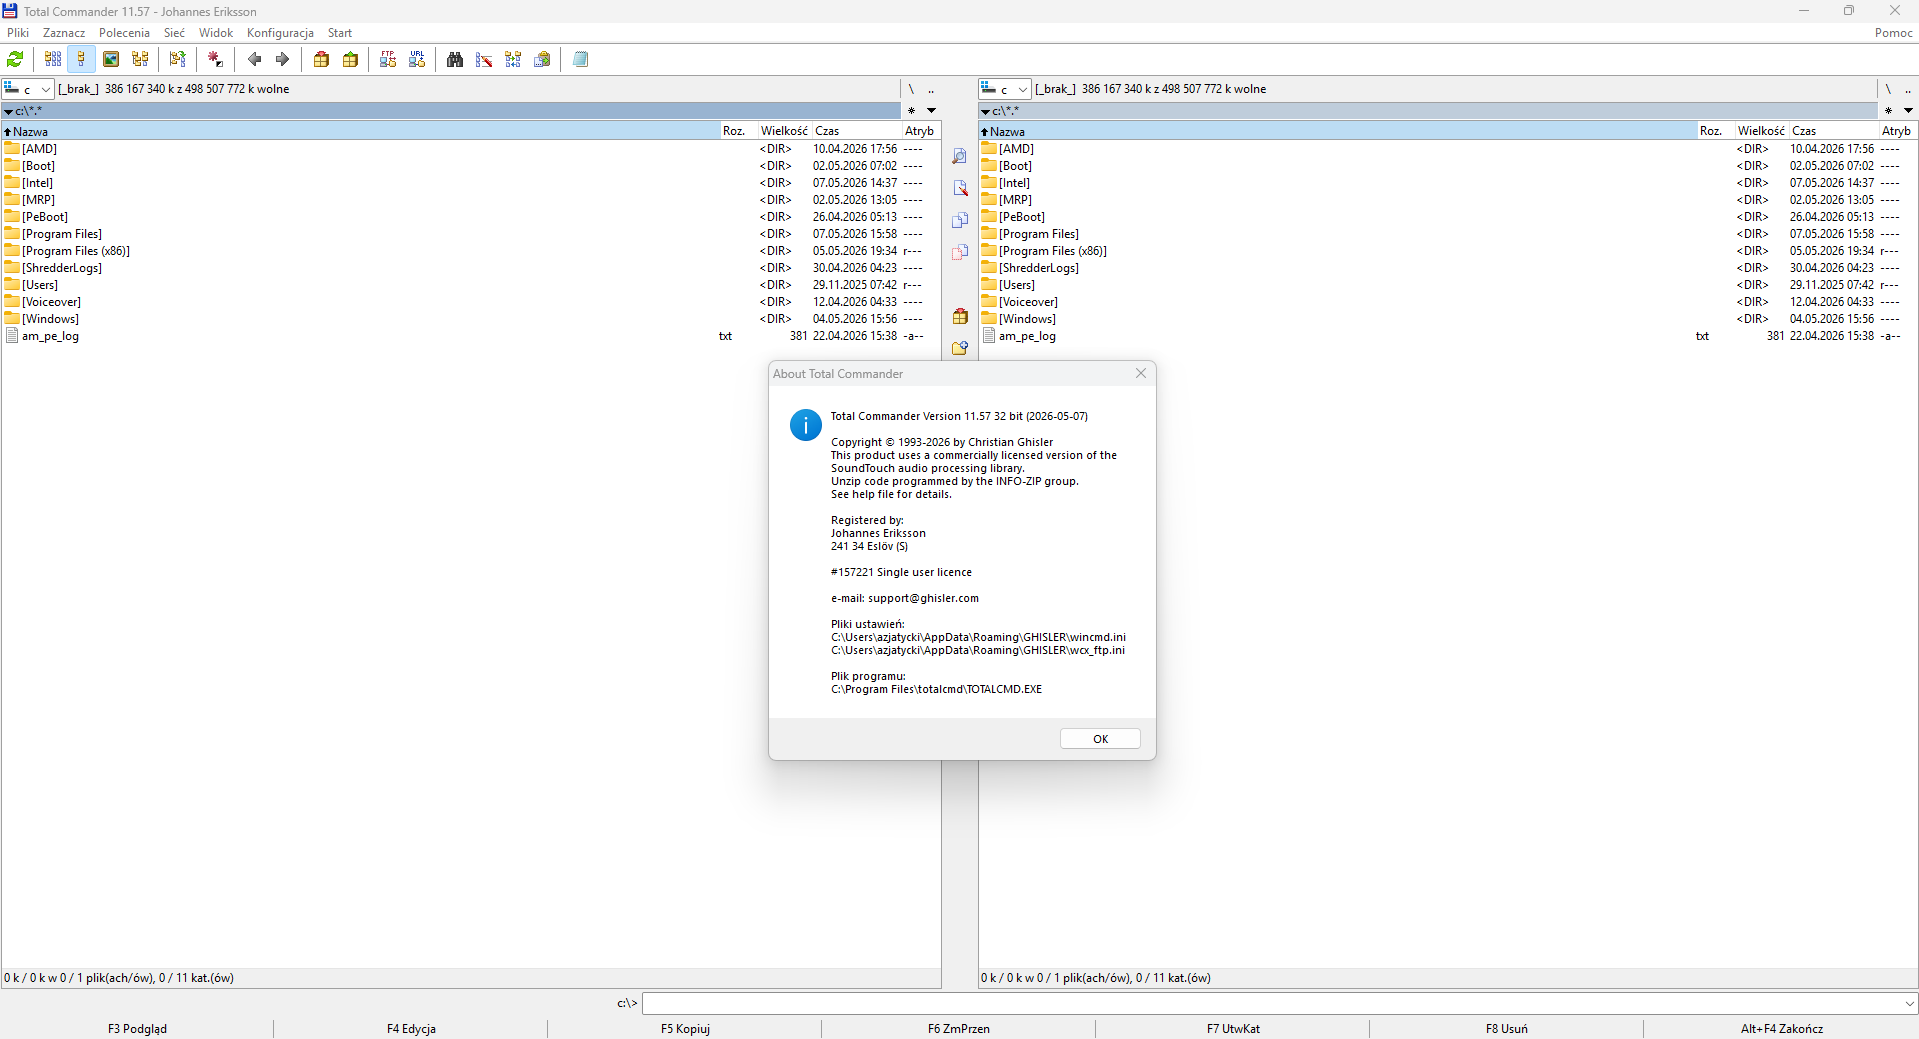Click the command line input field
This screenshot has width=1919, height=1039.
tap(1271, 1003)
